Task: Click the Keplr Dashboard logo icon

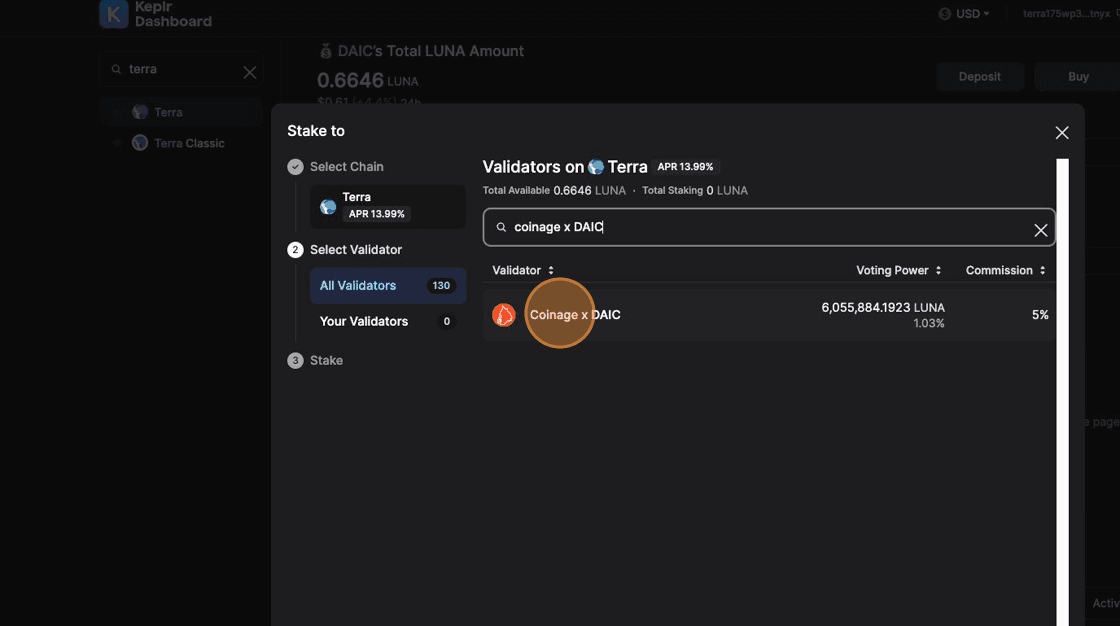Action: (x=113, y=14)
